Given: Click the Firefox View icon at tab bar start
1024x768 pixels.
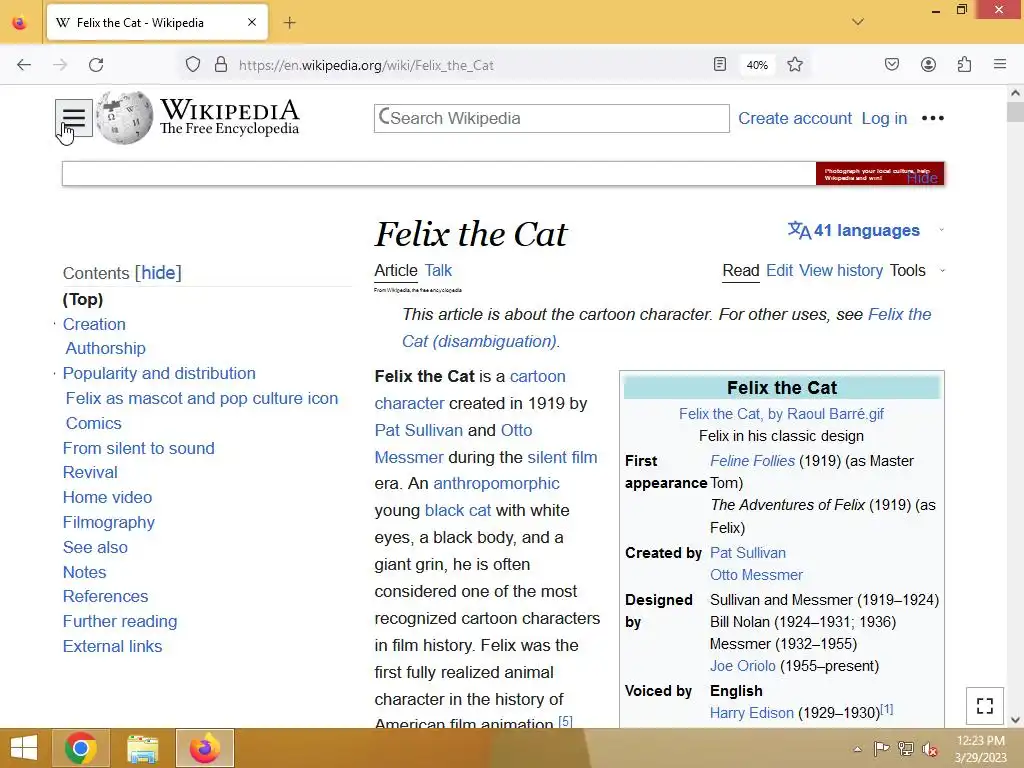Looking at the screenshot, I should (20, 23).
